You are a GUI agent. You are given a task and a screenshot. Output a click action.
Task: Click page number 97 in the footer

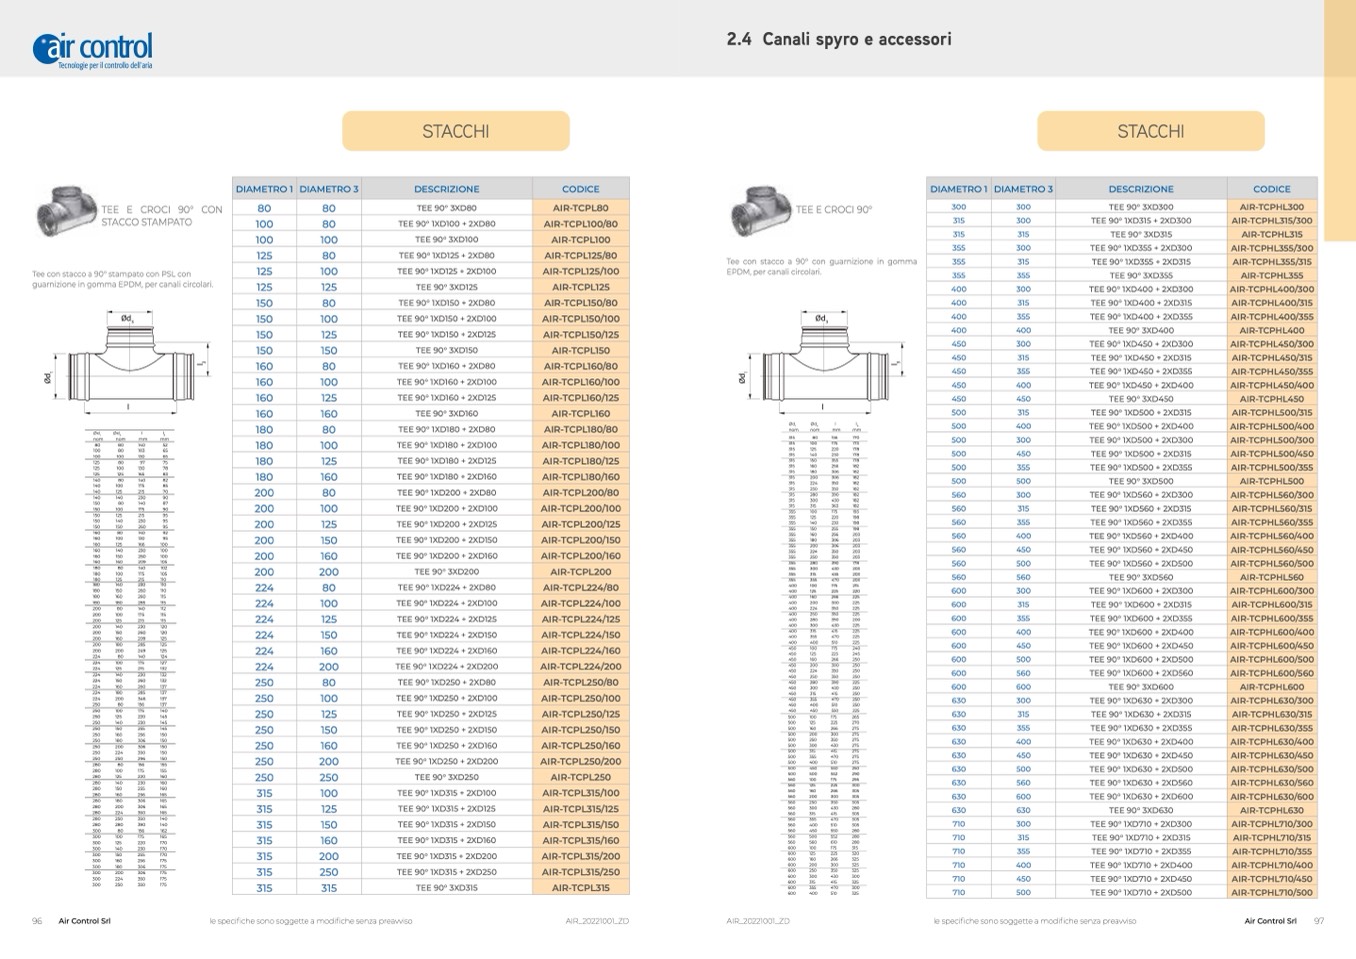[1318, 921]
